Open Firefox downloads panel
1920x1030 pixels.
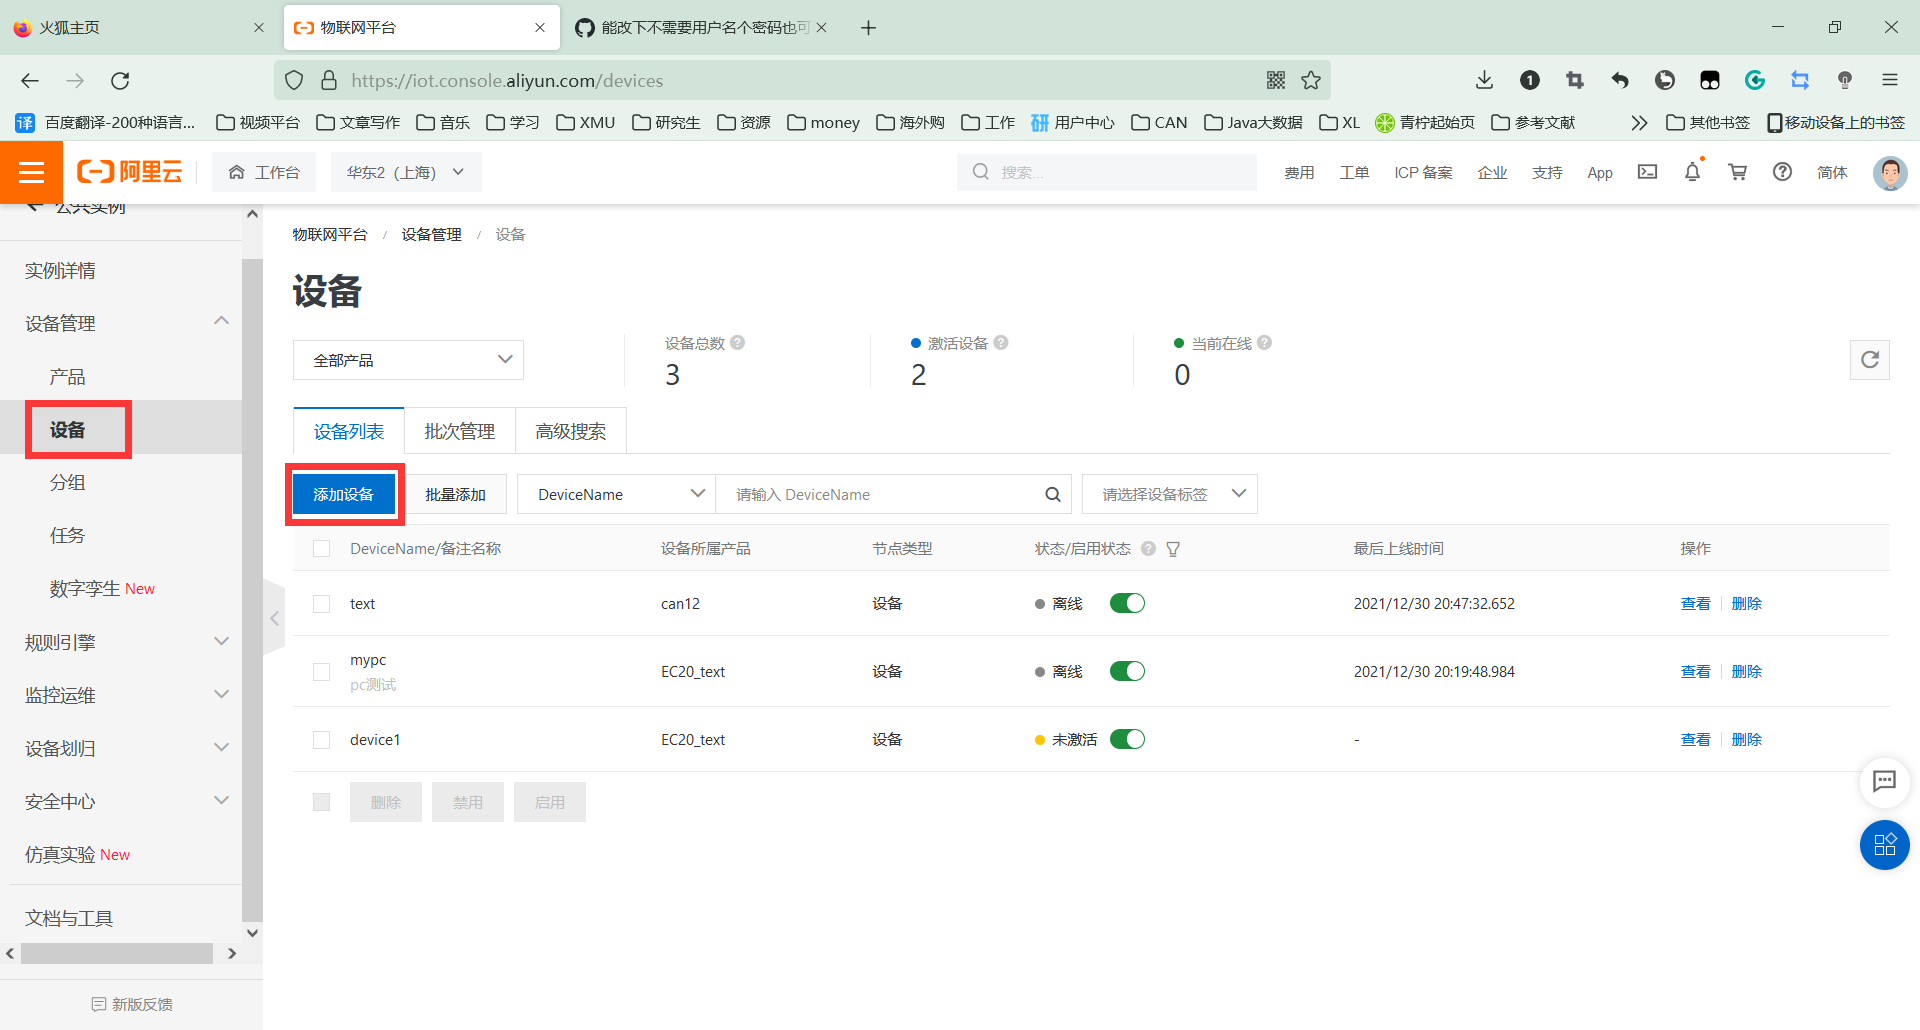[x=1484, y=81]
